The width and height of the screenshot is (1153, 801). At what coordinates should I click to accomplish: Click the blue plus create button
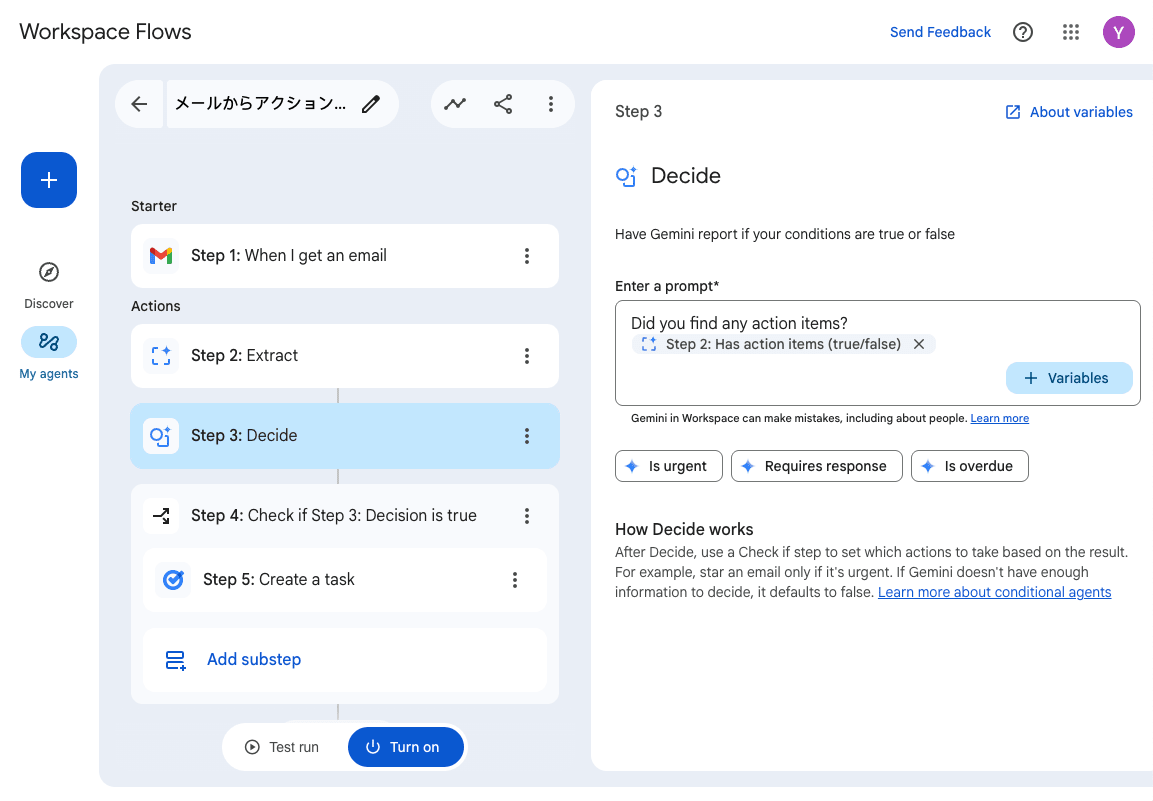49,180
